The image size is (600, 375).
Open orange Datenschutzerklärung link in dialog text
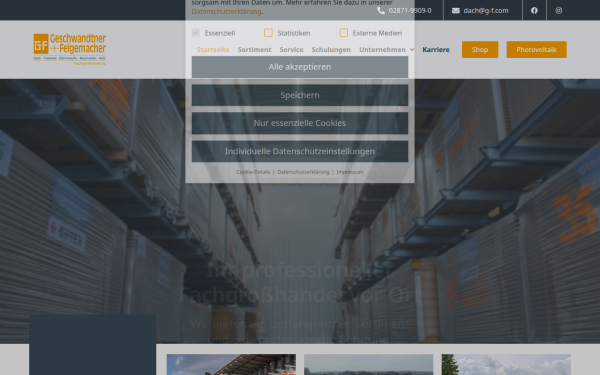coord(227,11)
